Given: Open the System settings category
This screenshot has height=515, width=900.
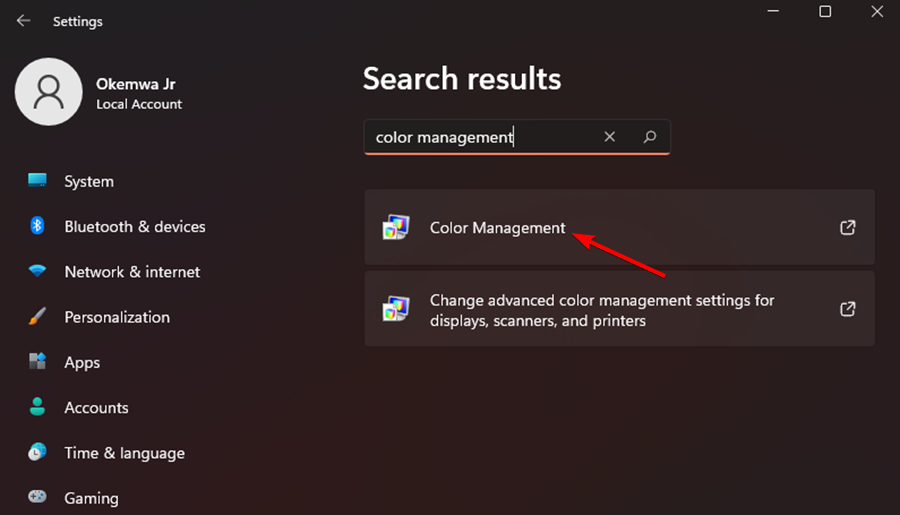Looking at the screenshot, I should [x=88, y=181].
